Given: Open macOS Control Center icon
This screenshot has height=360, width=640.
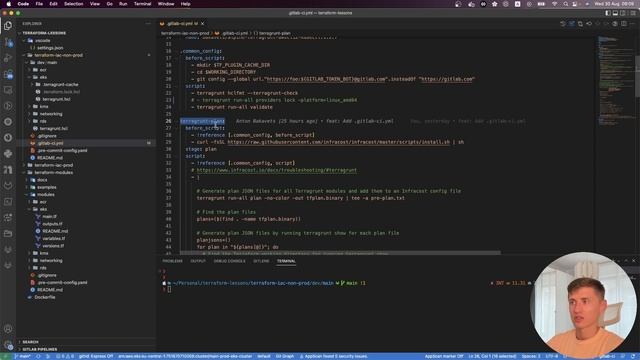Looking at the screenshot, I should [x=575, y=4].
